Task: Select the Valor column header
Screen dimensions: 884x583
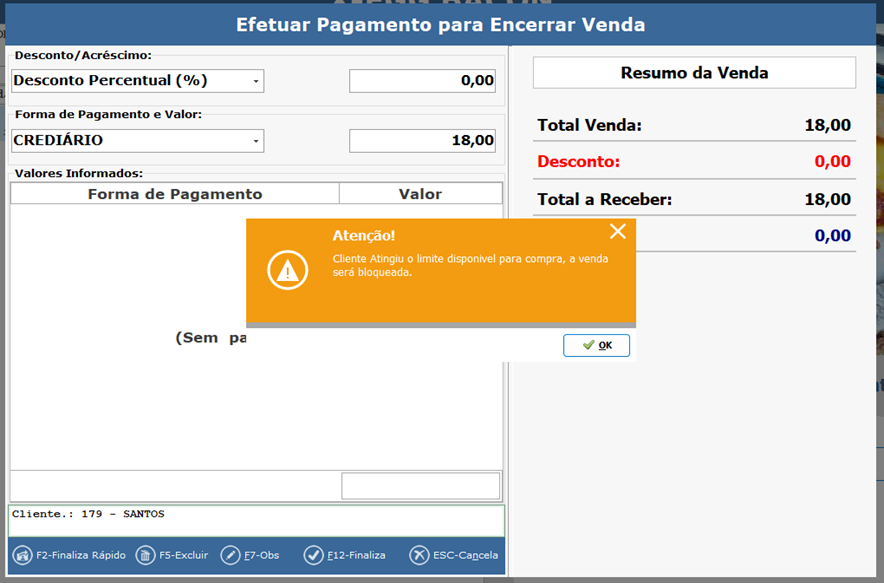Action: click(x=420, y=194)
